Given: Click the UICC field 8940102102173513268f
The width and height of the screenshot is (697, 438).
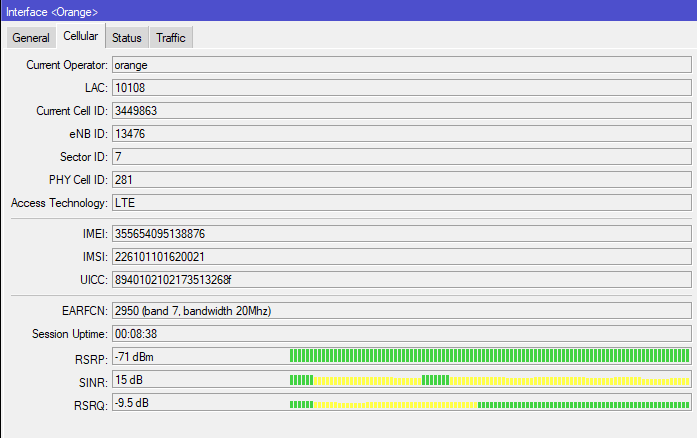Looking at the screenshot, I should pyautogui.click(x=402, y=280).
